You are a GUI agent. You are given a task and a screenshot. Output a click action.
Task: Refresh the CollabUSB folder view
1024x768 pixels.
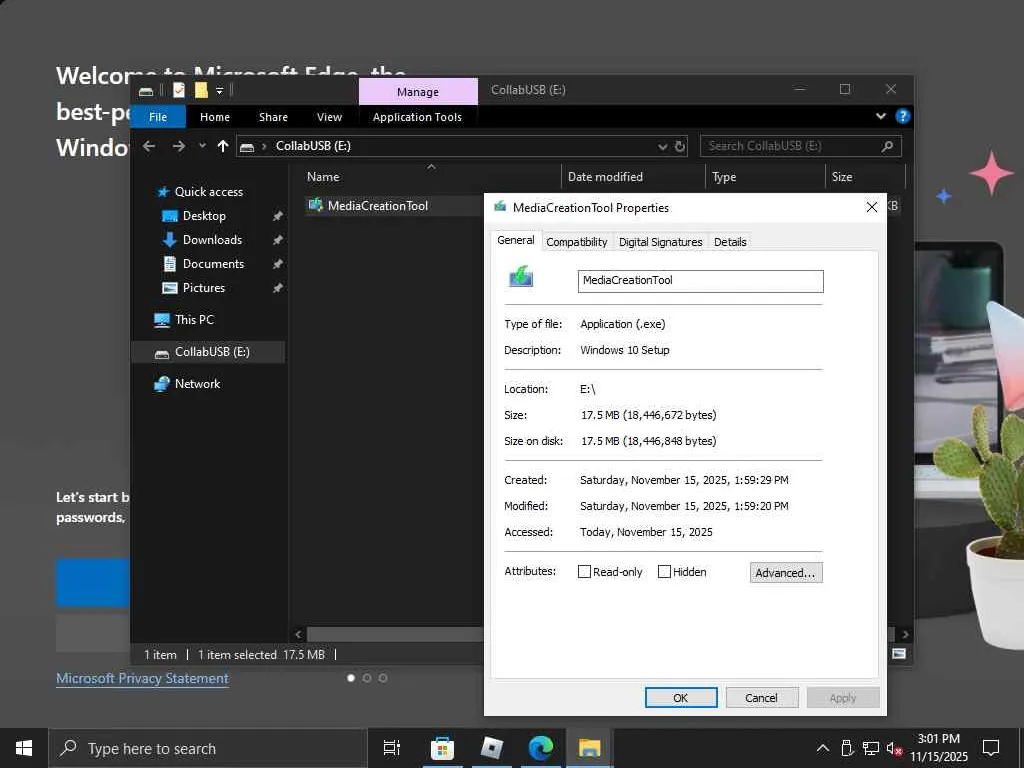point(680,146)
